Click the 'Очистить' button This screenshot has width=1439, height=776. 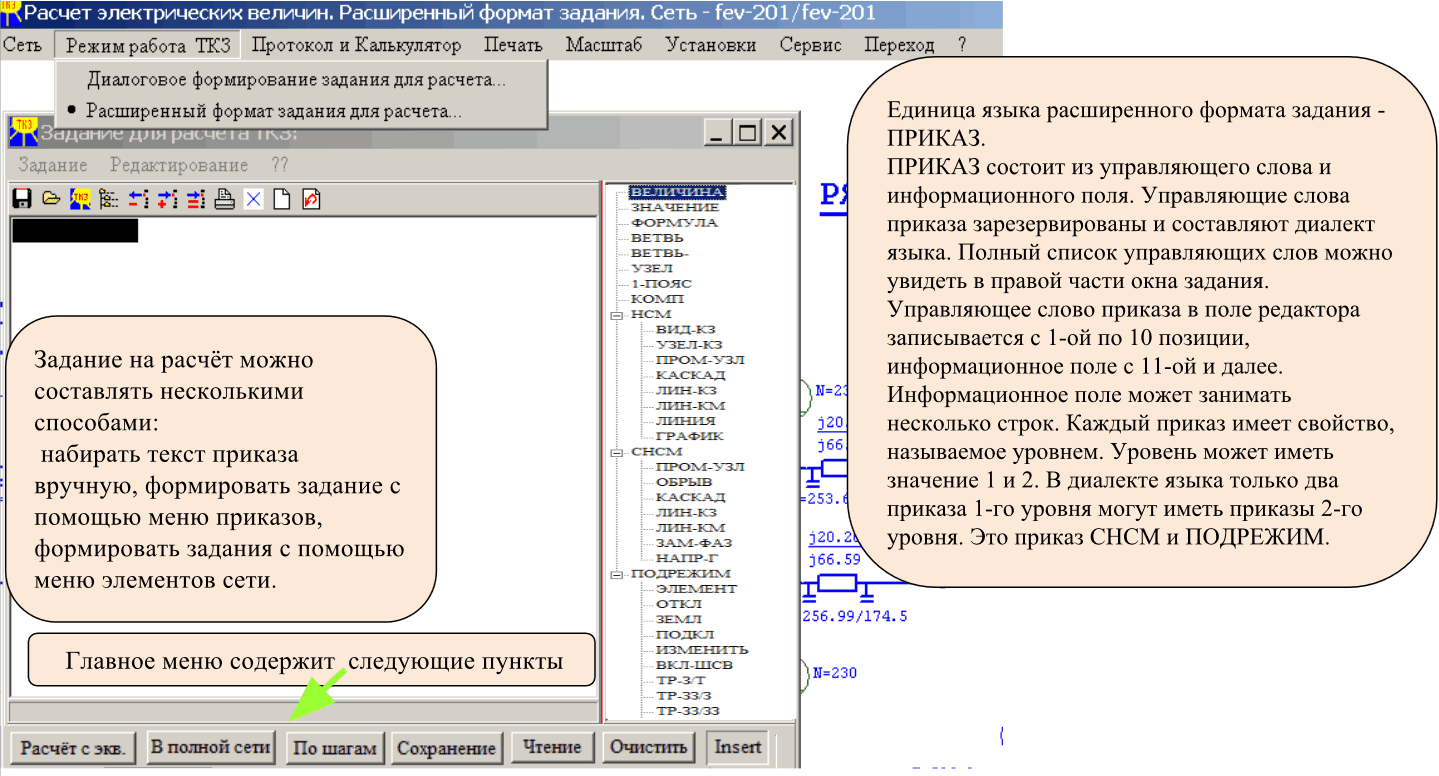(649, 747)
